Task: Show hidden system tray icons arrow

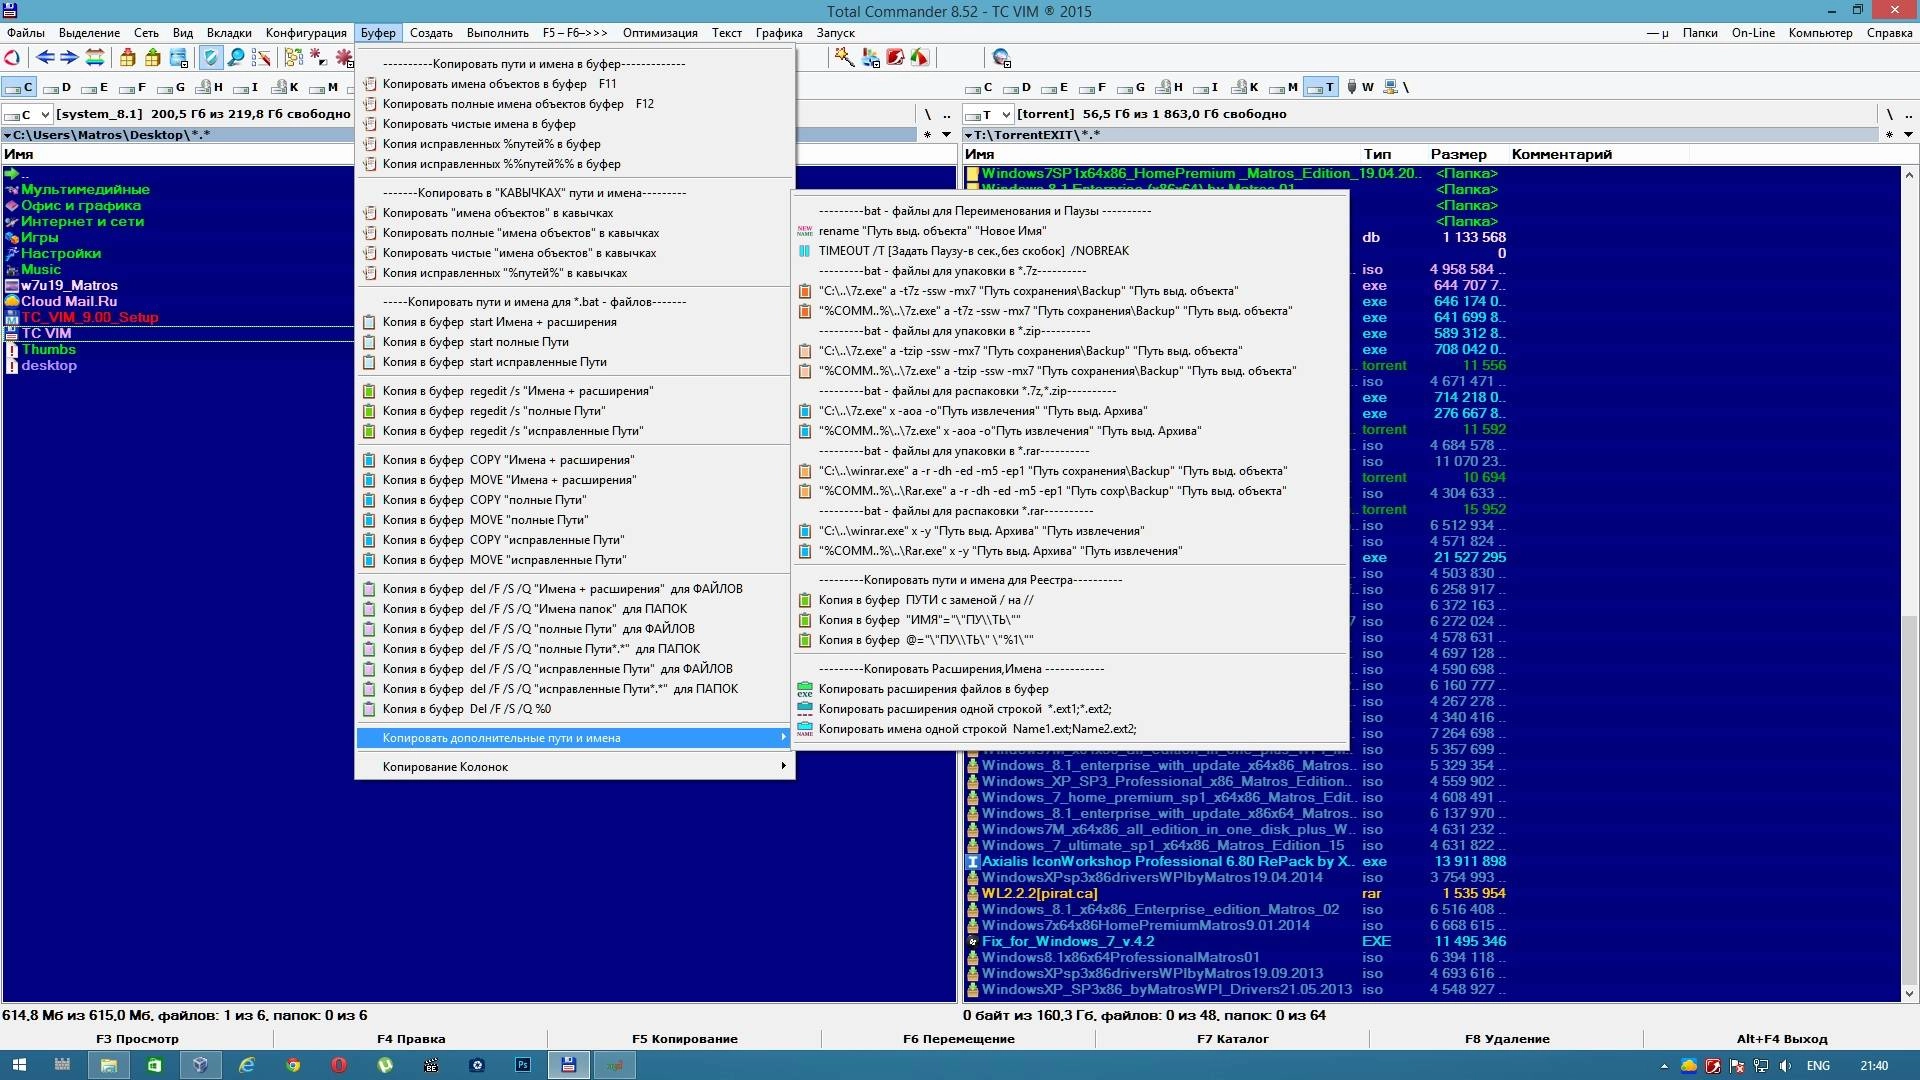Action: pos(1664,1066)
